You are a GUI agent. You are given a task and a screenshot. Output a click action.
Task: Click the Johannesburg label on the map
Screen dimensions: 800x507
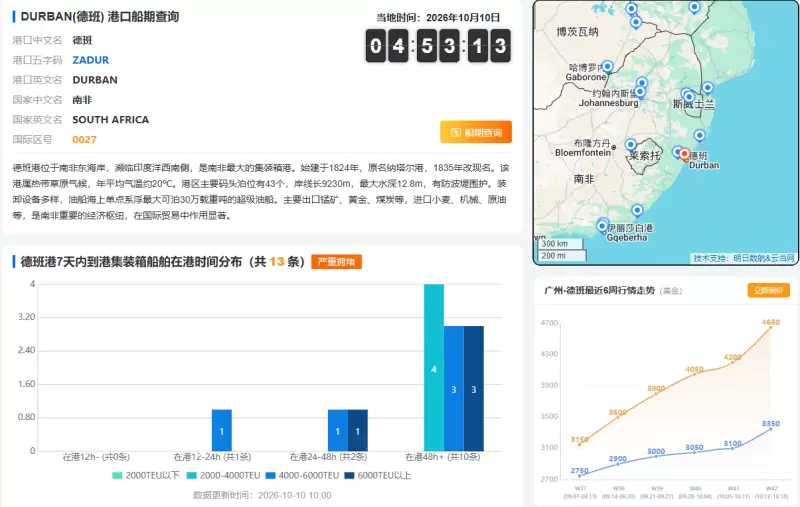(x=608, y=103)
